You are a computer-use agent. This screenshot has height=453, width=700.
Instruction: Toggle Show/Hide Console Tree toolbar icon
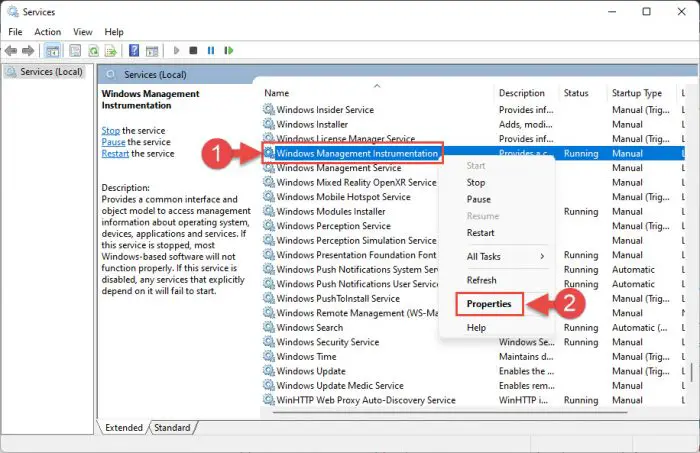pos(52,50)
